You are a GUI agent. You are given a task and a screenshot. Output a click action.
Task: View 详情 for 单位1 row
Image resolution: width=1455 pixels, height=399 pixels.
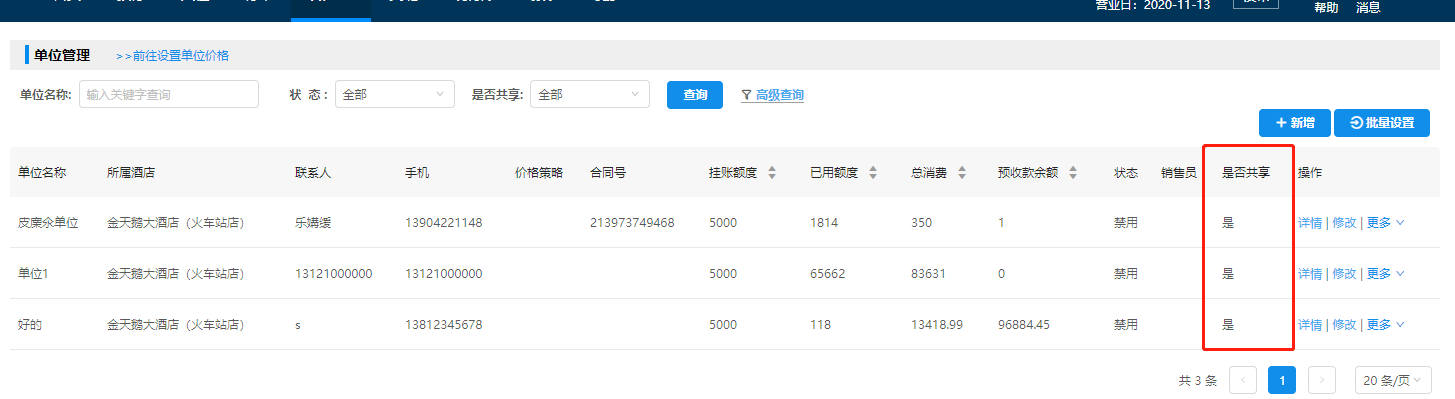pos(1310,273)
